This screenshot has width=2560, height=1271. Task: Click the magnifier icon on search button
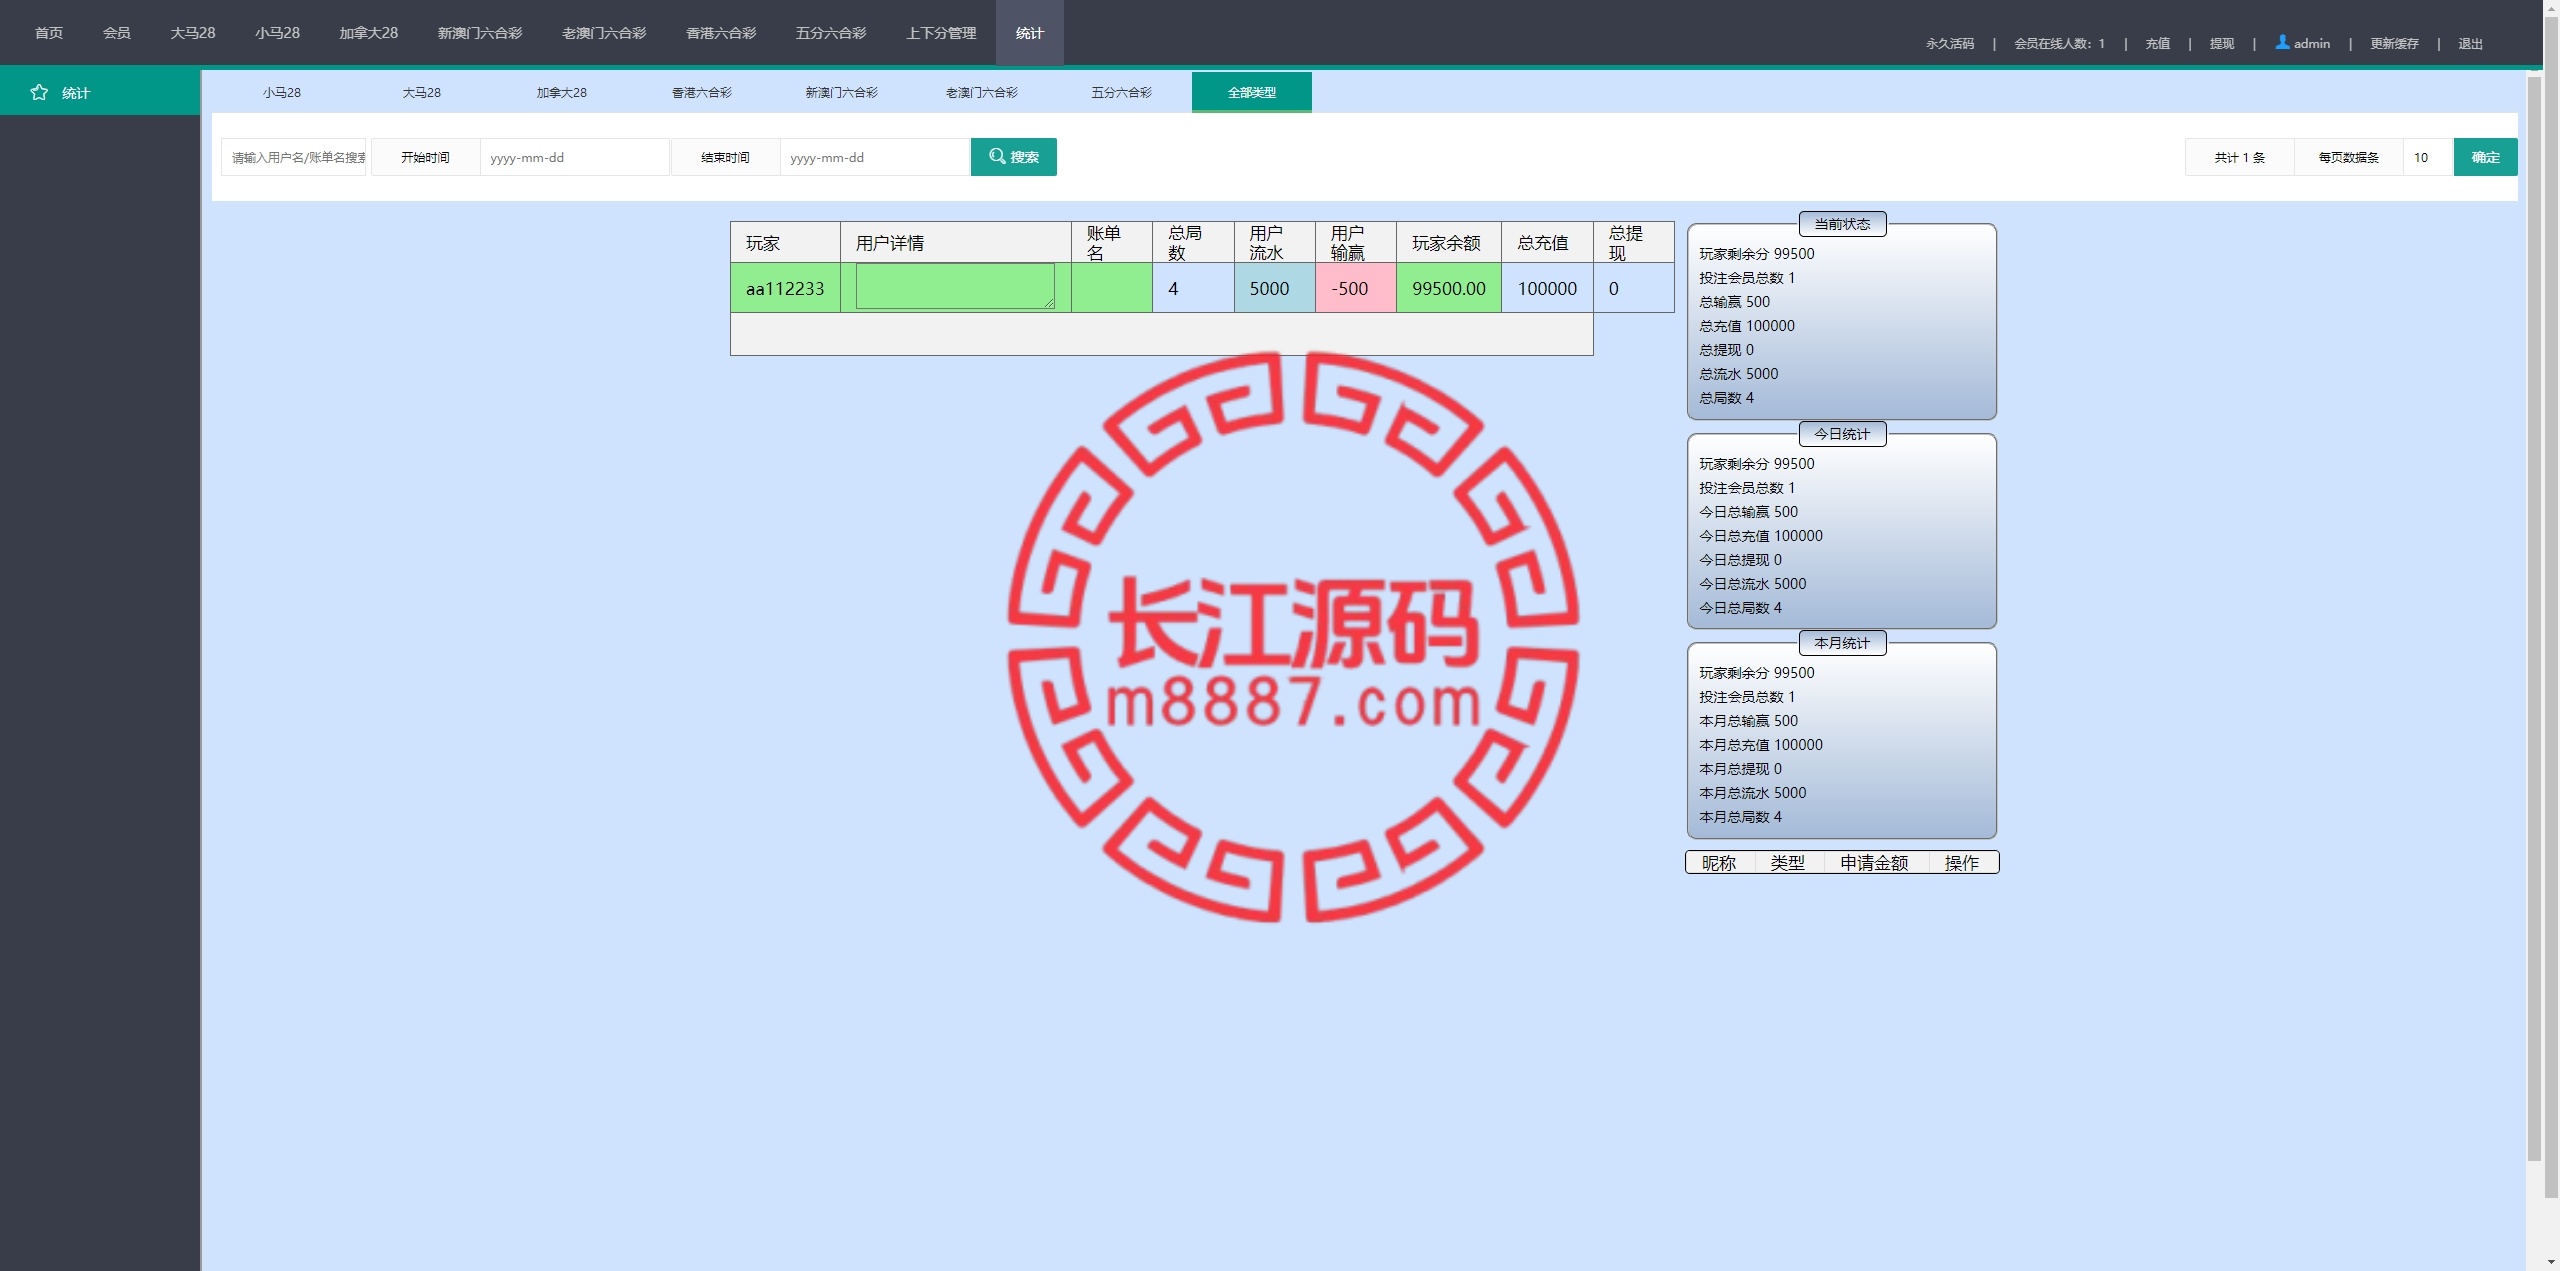tap(997, 156)
